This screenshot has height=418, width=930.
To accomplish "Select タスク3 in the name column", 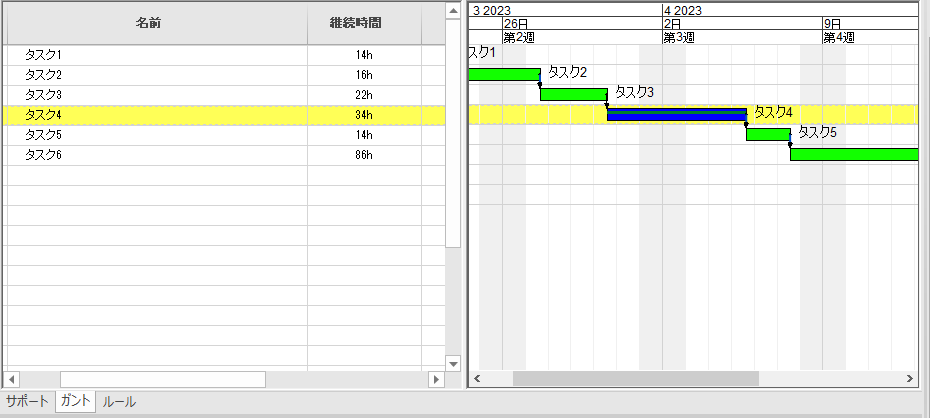I will 43,95.
